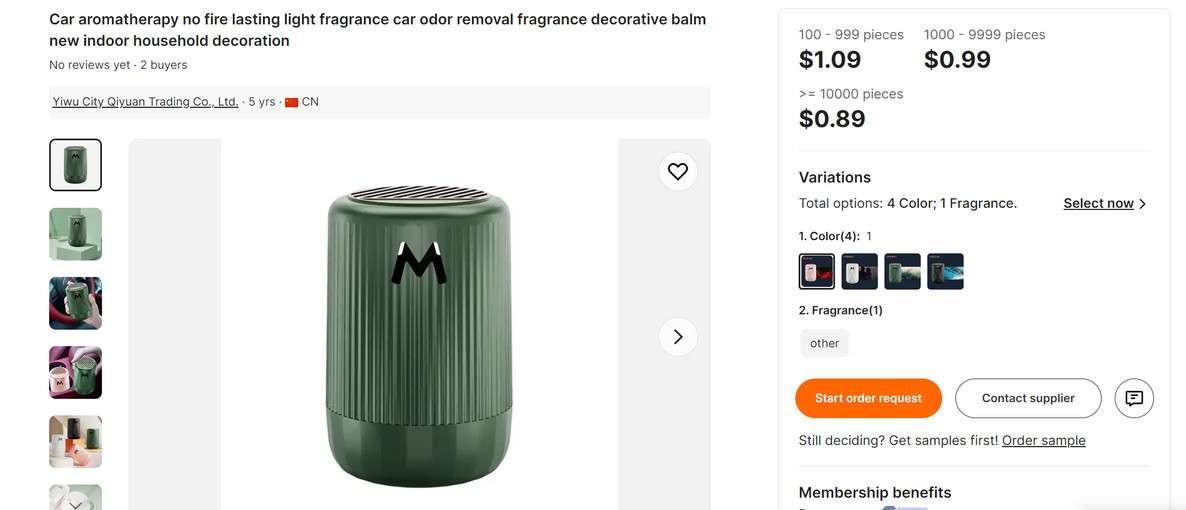Select the pink diffuser color option
Viewport: 1186px width, 510px height.
coord(817,271)
